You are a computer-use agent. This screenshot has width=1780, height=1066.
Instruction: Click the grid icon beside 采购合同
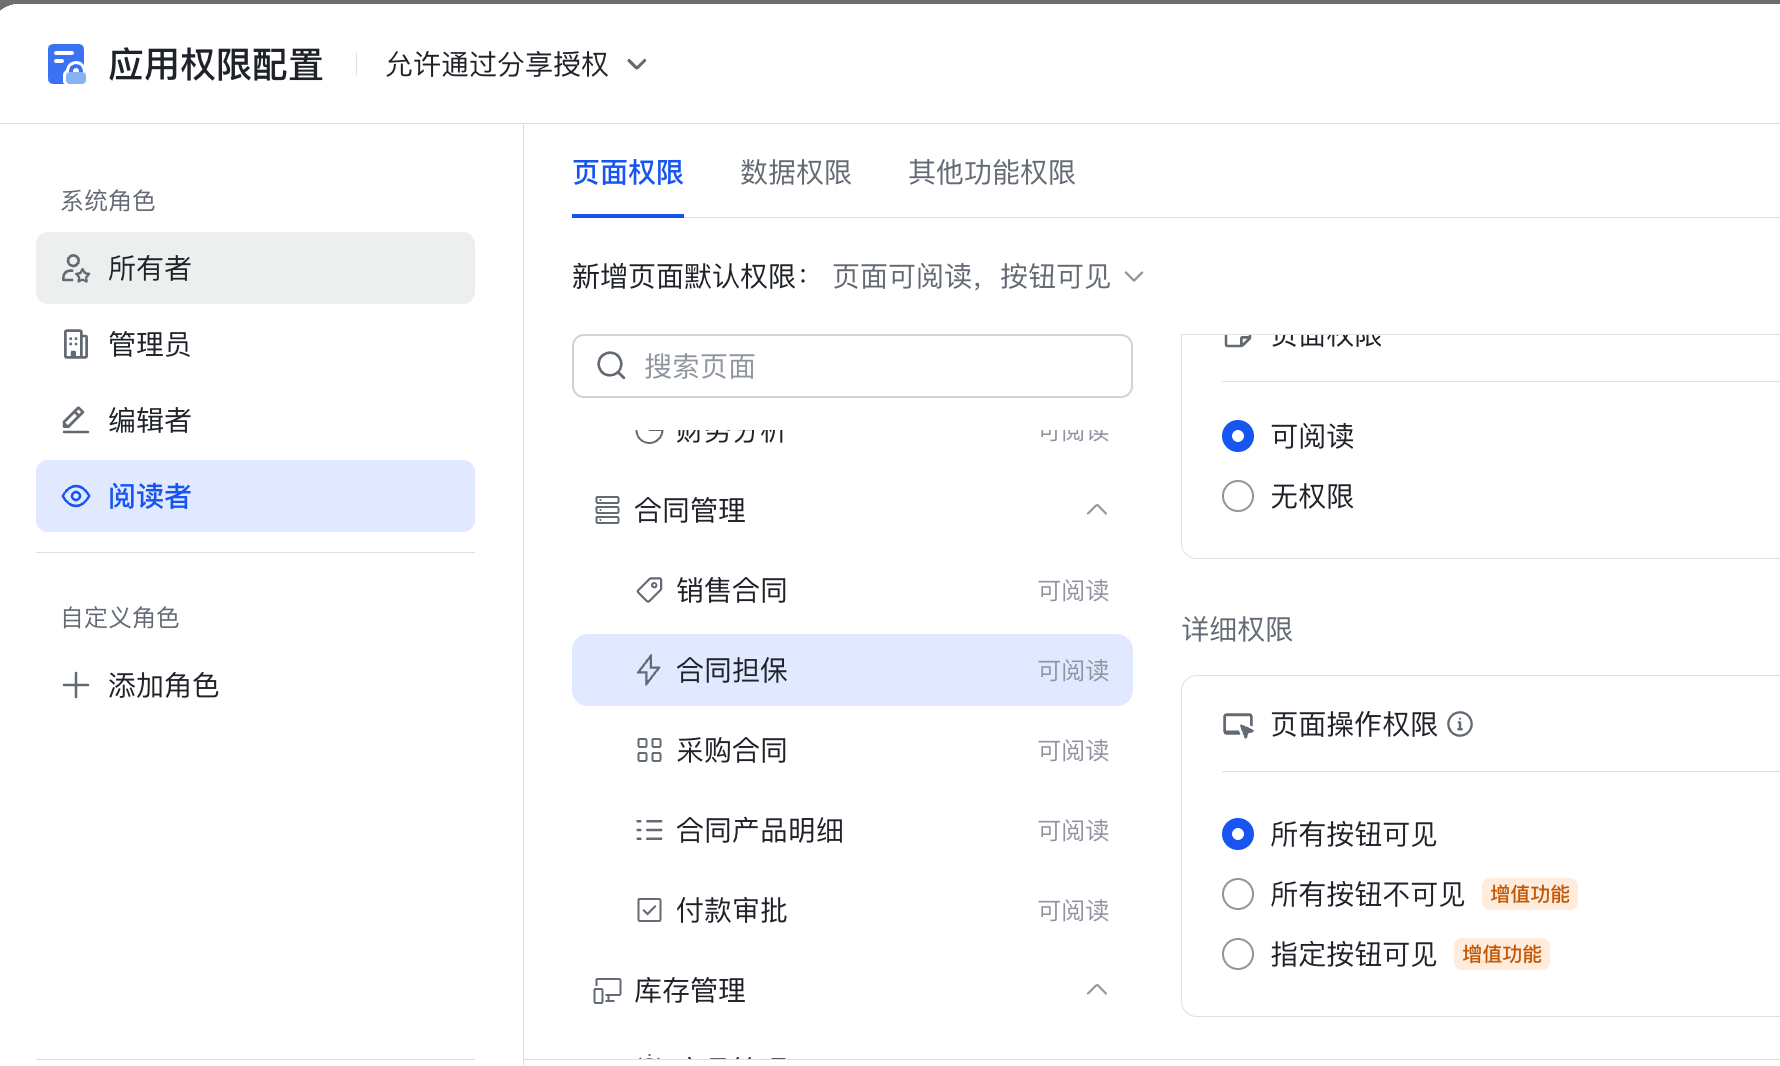pyautogui.click(x=649, y=750)
